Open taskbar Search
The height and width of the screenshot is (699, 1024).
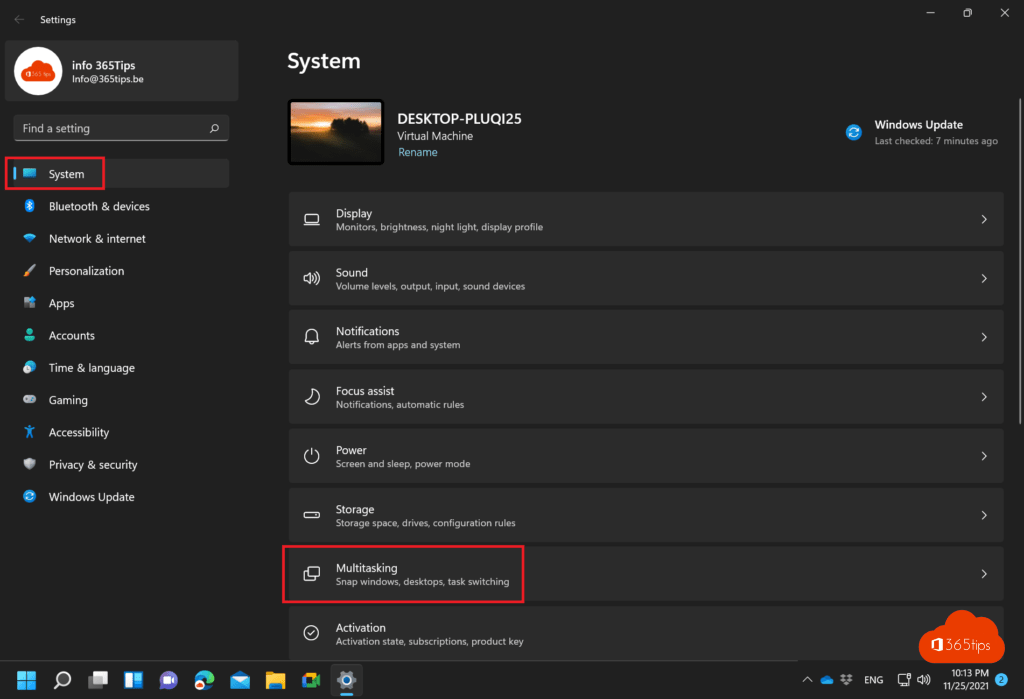point(62,680)
